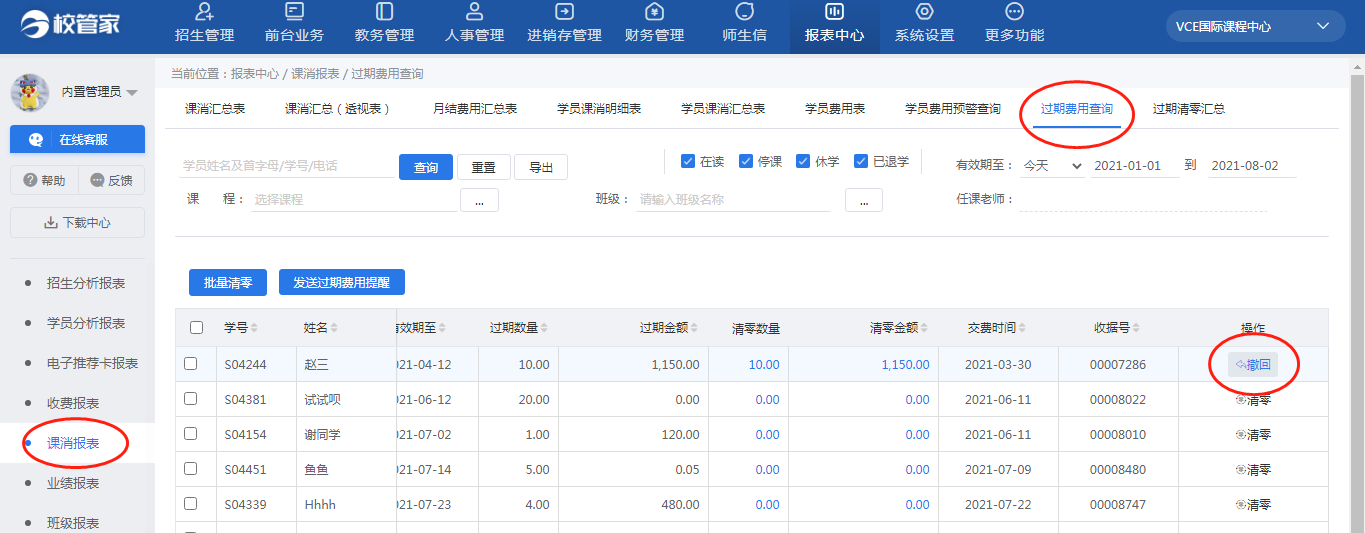This screenshot has height=533, width=1365.
Task: Click the admin avatar picture
Action: (x=30, y=92)
